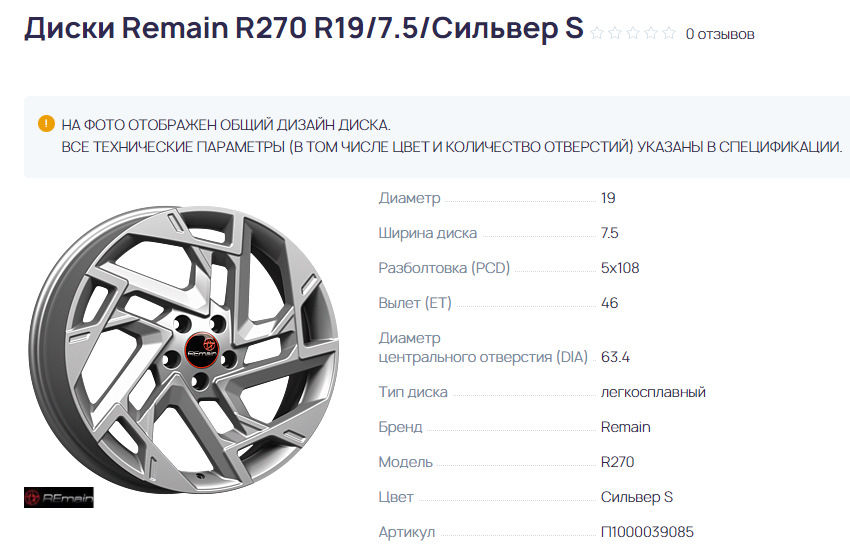The width and height of the screenshot is (850, 551).
Task: Click the disk type 'легкосплавный' value
Action: (x=653, y=392)
